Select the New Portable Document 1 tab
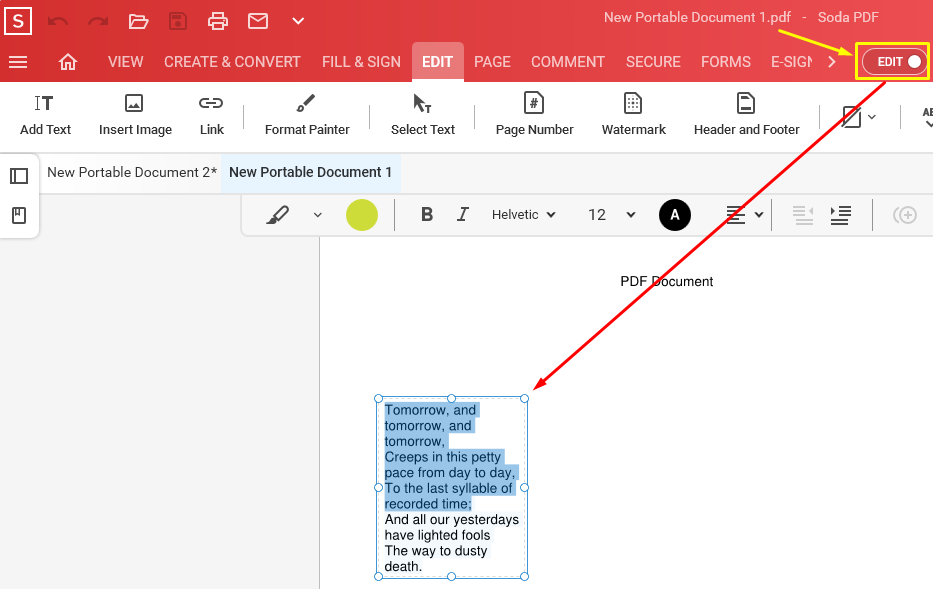933x589 pixels. tap(311, 173)
